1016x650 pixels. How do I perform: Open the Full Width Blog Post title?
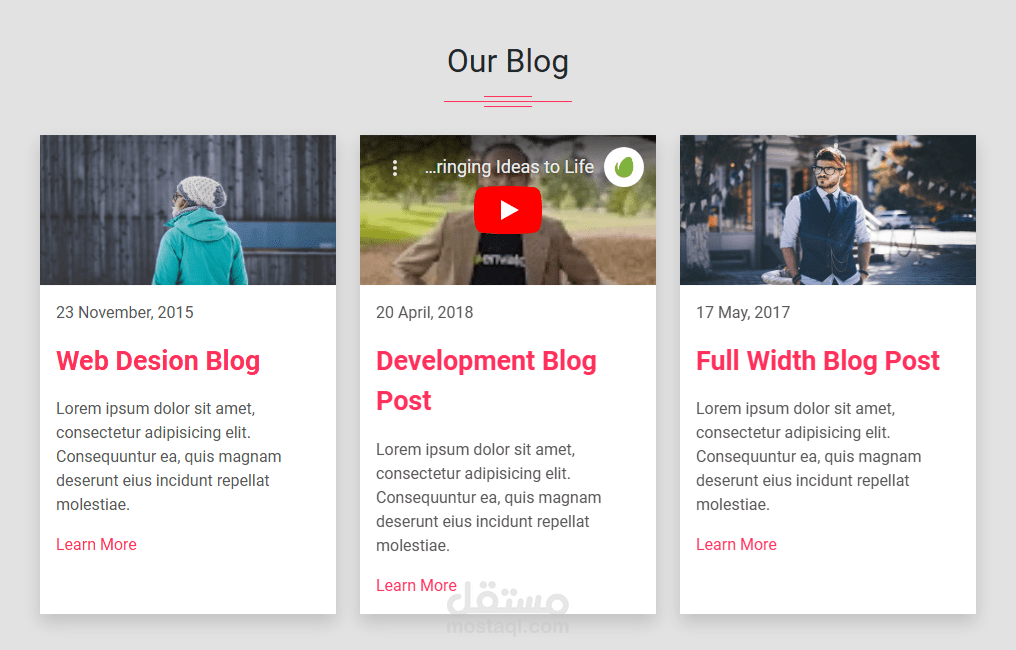[x=818, y=360]
